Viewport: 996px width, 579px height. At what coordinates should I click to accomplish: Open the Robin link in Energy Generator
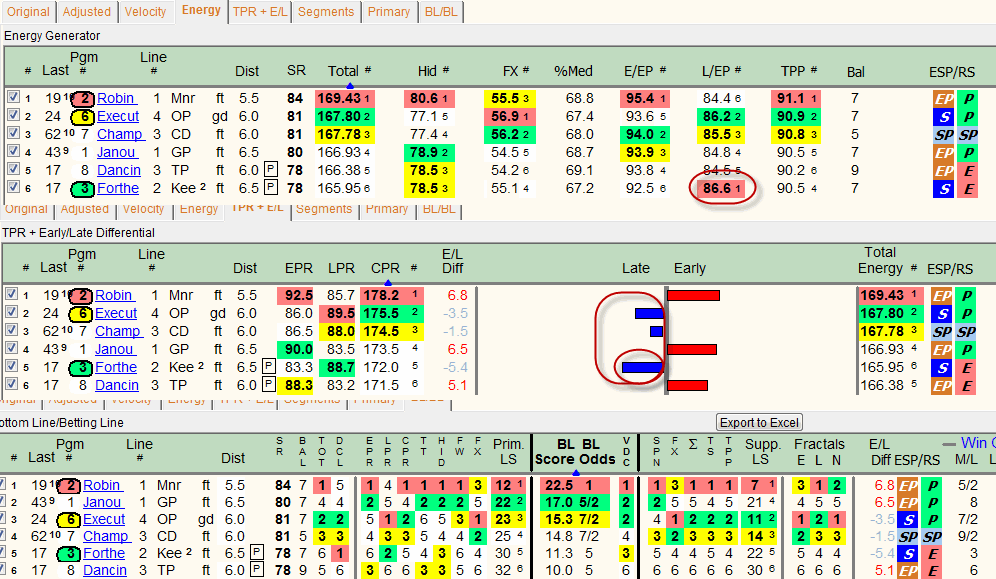coord(116,98)
